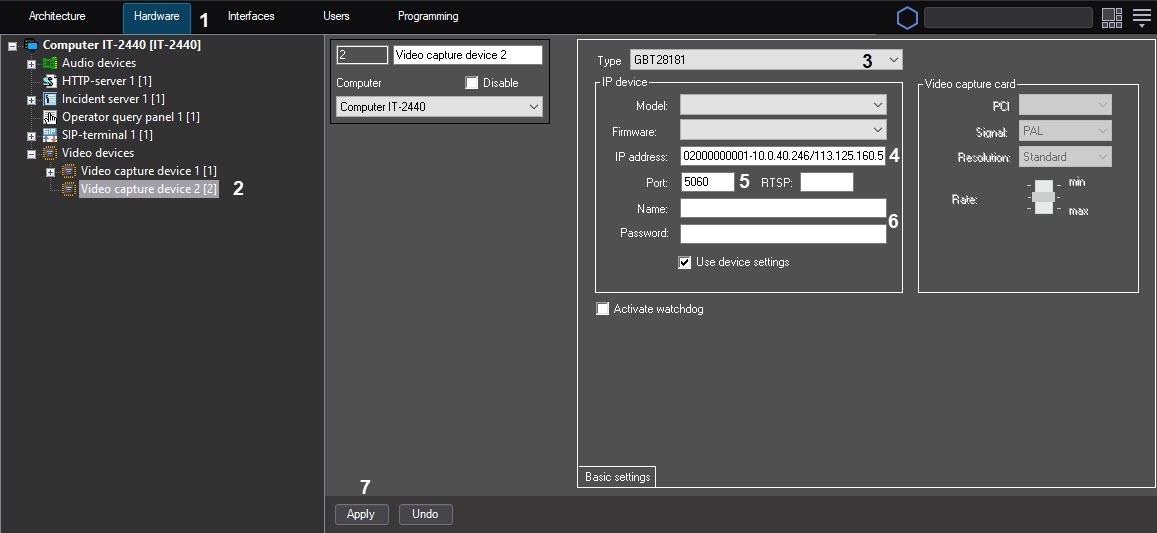Open the Programming tab
The height and width of the screenshot is (533, 1157).
(x=428, y=17)
